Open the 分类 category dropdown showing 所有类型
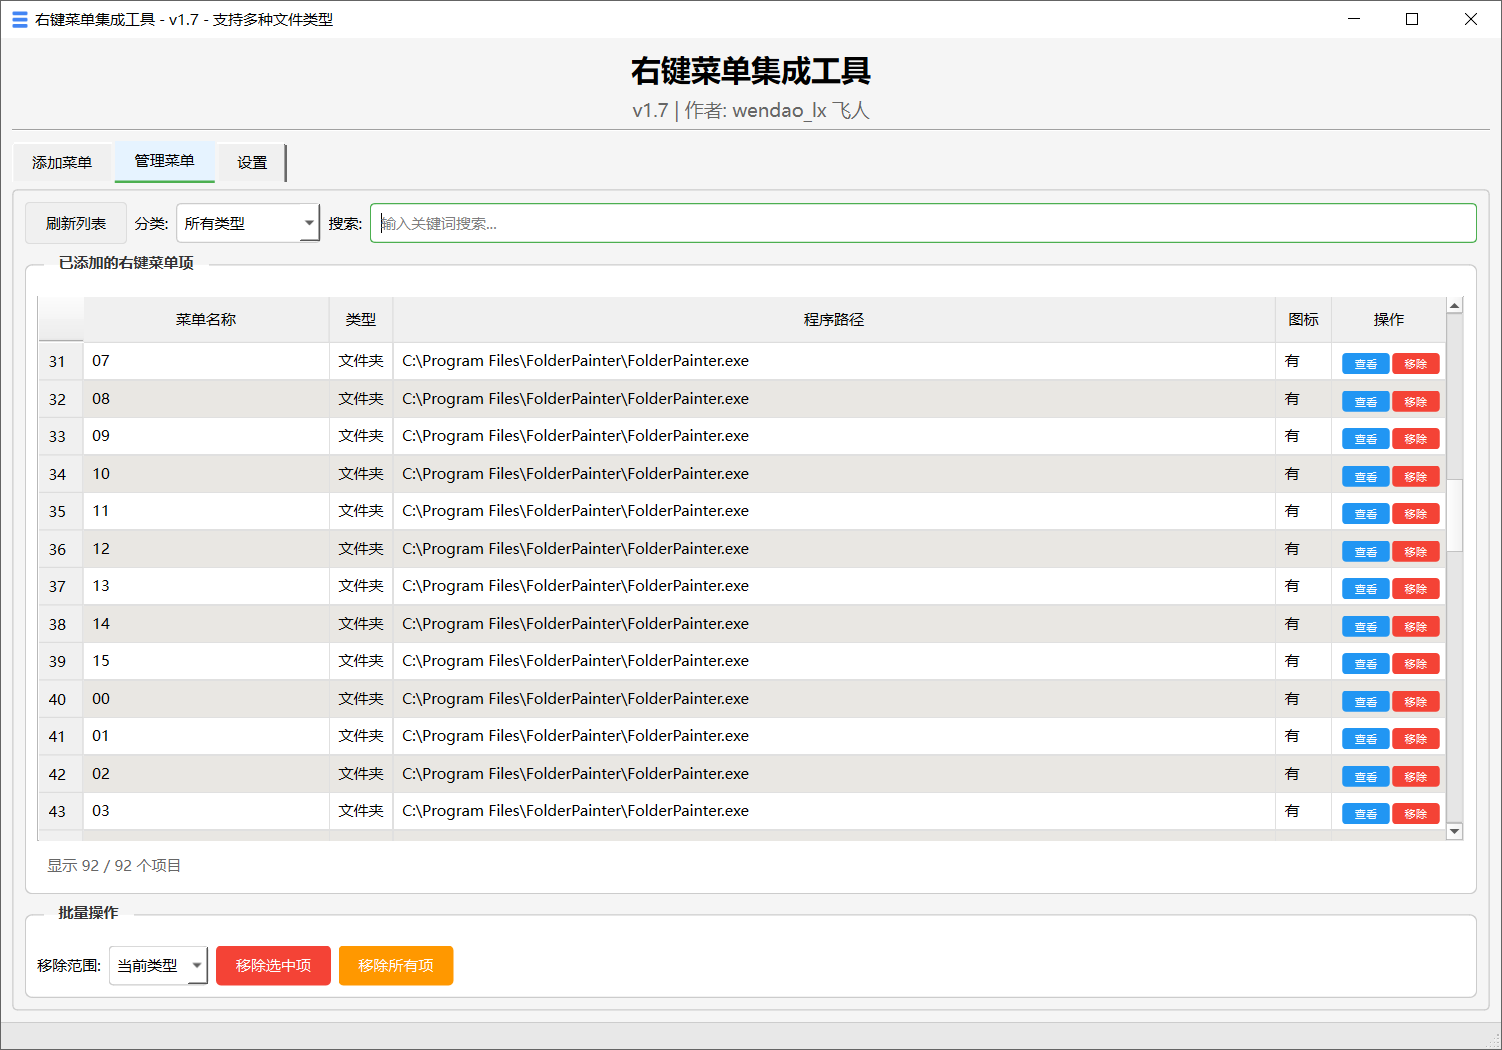 tap(247, 222)
